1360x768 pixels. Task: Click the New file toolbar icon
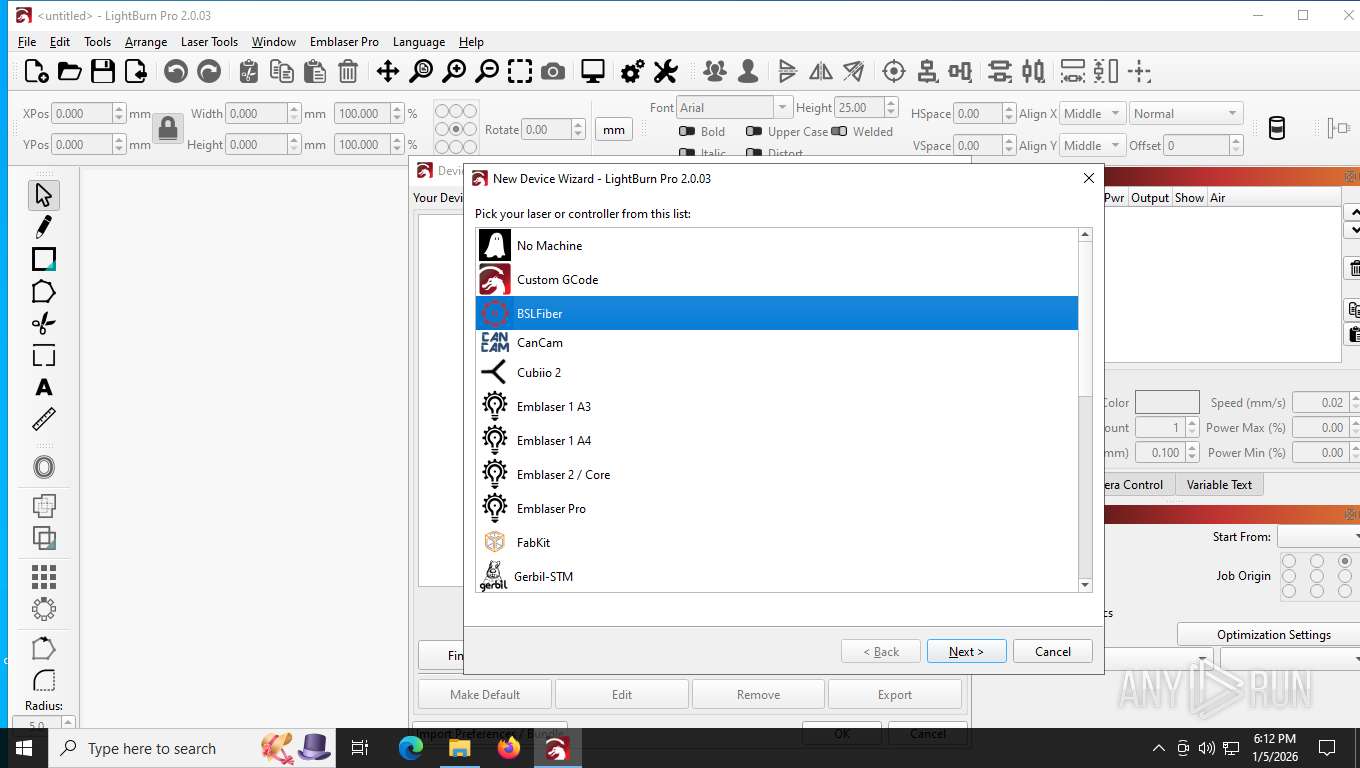[36, 71]
